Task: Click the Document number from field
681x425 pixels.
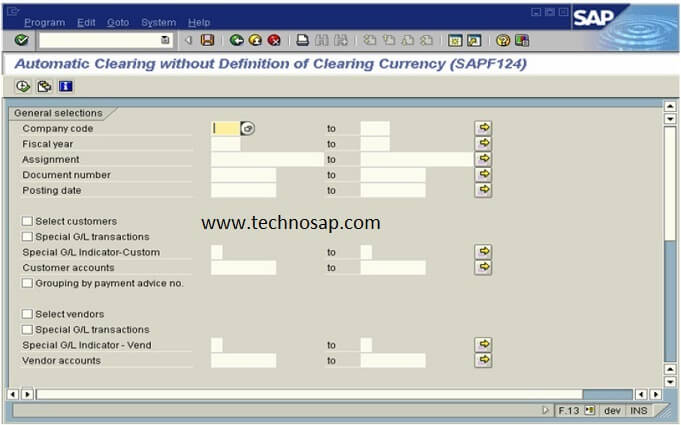Action: [x=243, y=175]
